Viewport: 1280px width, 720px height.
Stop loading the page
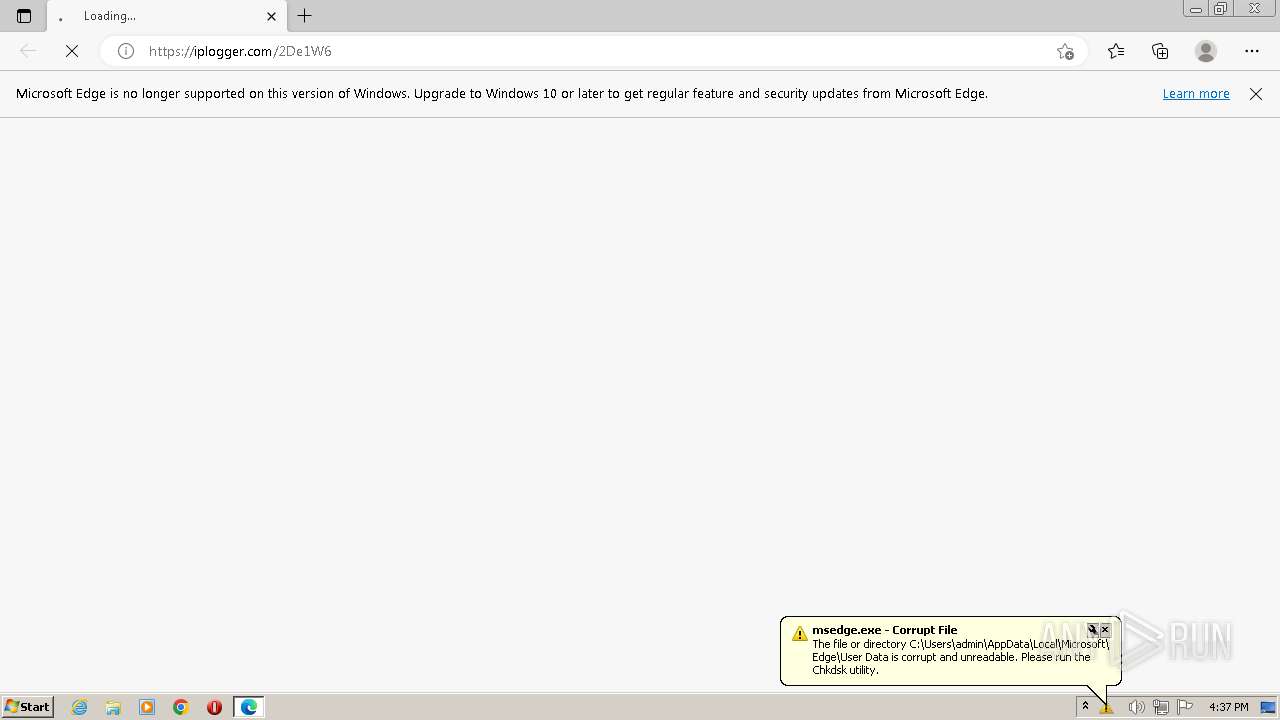(72, 51)
